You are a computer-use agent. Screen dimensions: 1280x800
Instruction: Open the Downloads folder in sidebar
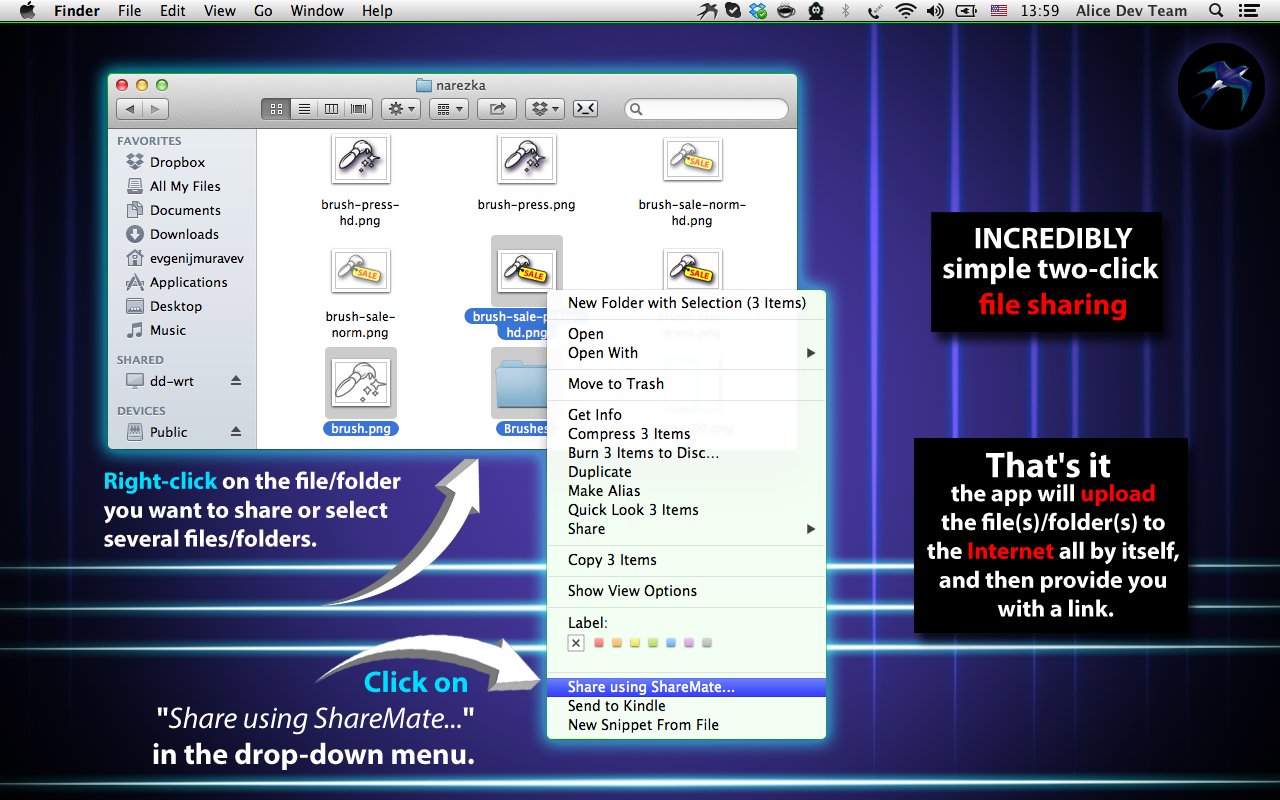184,234
